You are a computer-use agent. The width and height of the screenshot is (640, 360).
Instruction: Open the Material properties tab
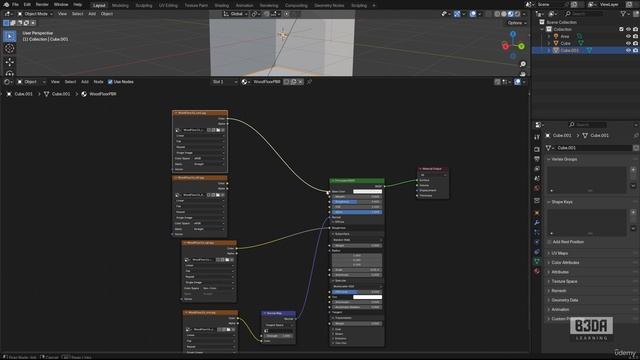(x=537, y=271)
